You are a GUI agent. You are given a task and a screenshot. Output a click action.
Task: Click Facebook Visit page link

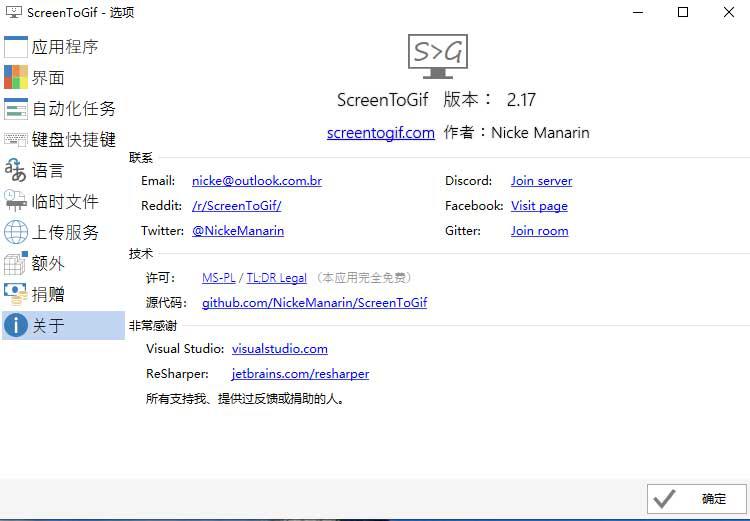coord(539,206)
